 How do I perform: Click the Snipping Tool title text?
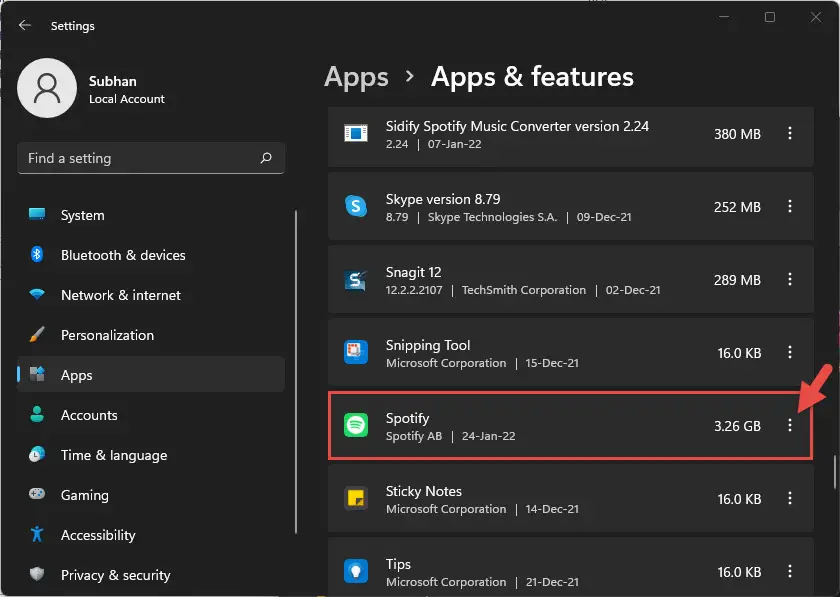pos(428,345)
